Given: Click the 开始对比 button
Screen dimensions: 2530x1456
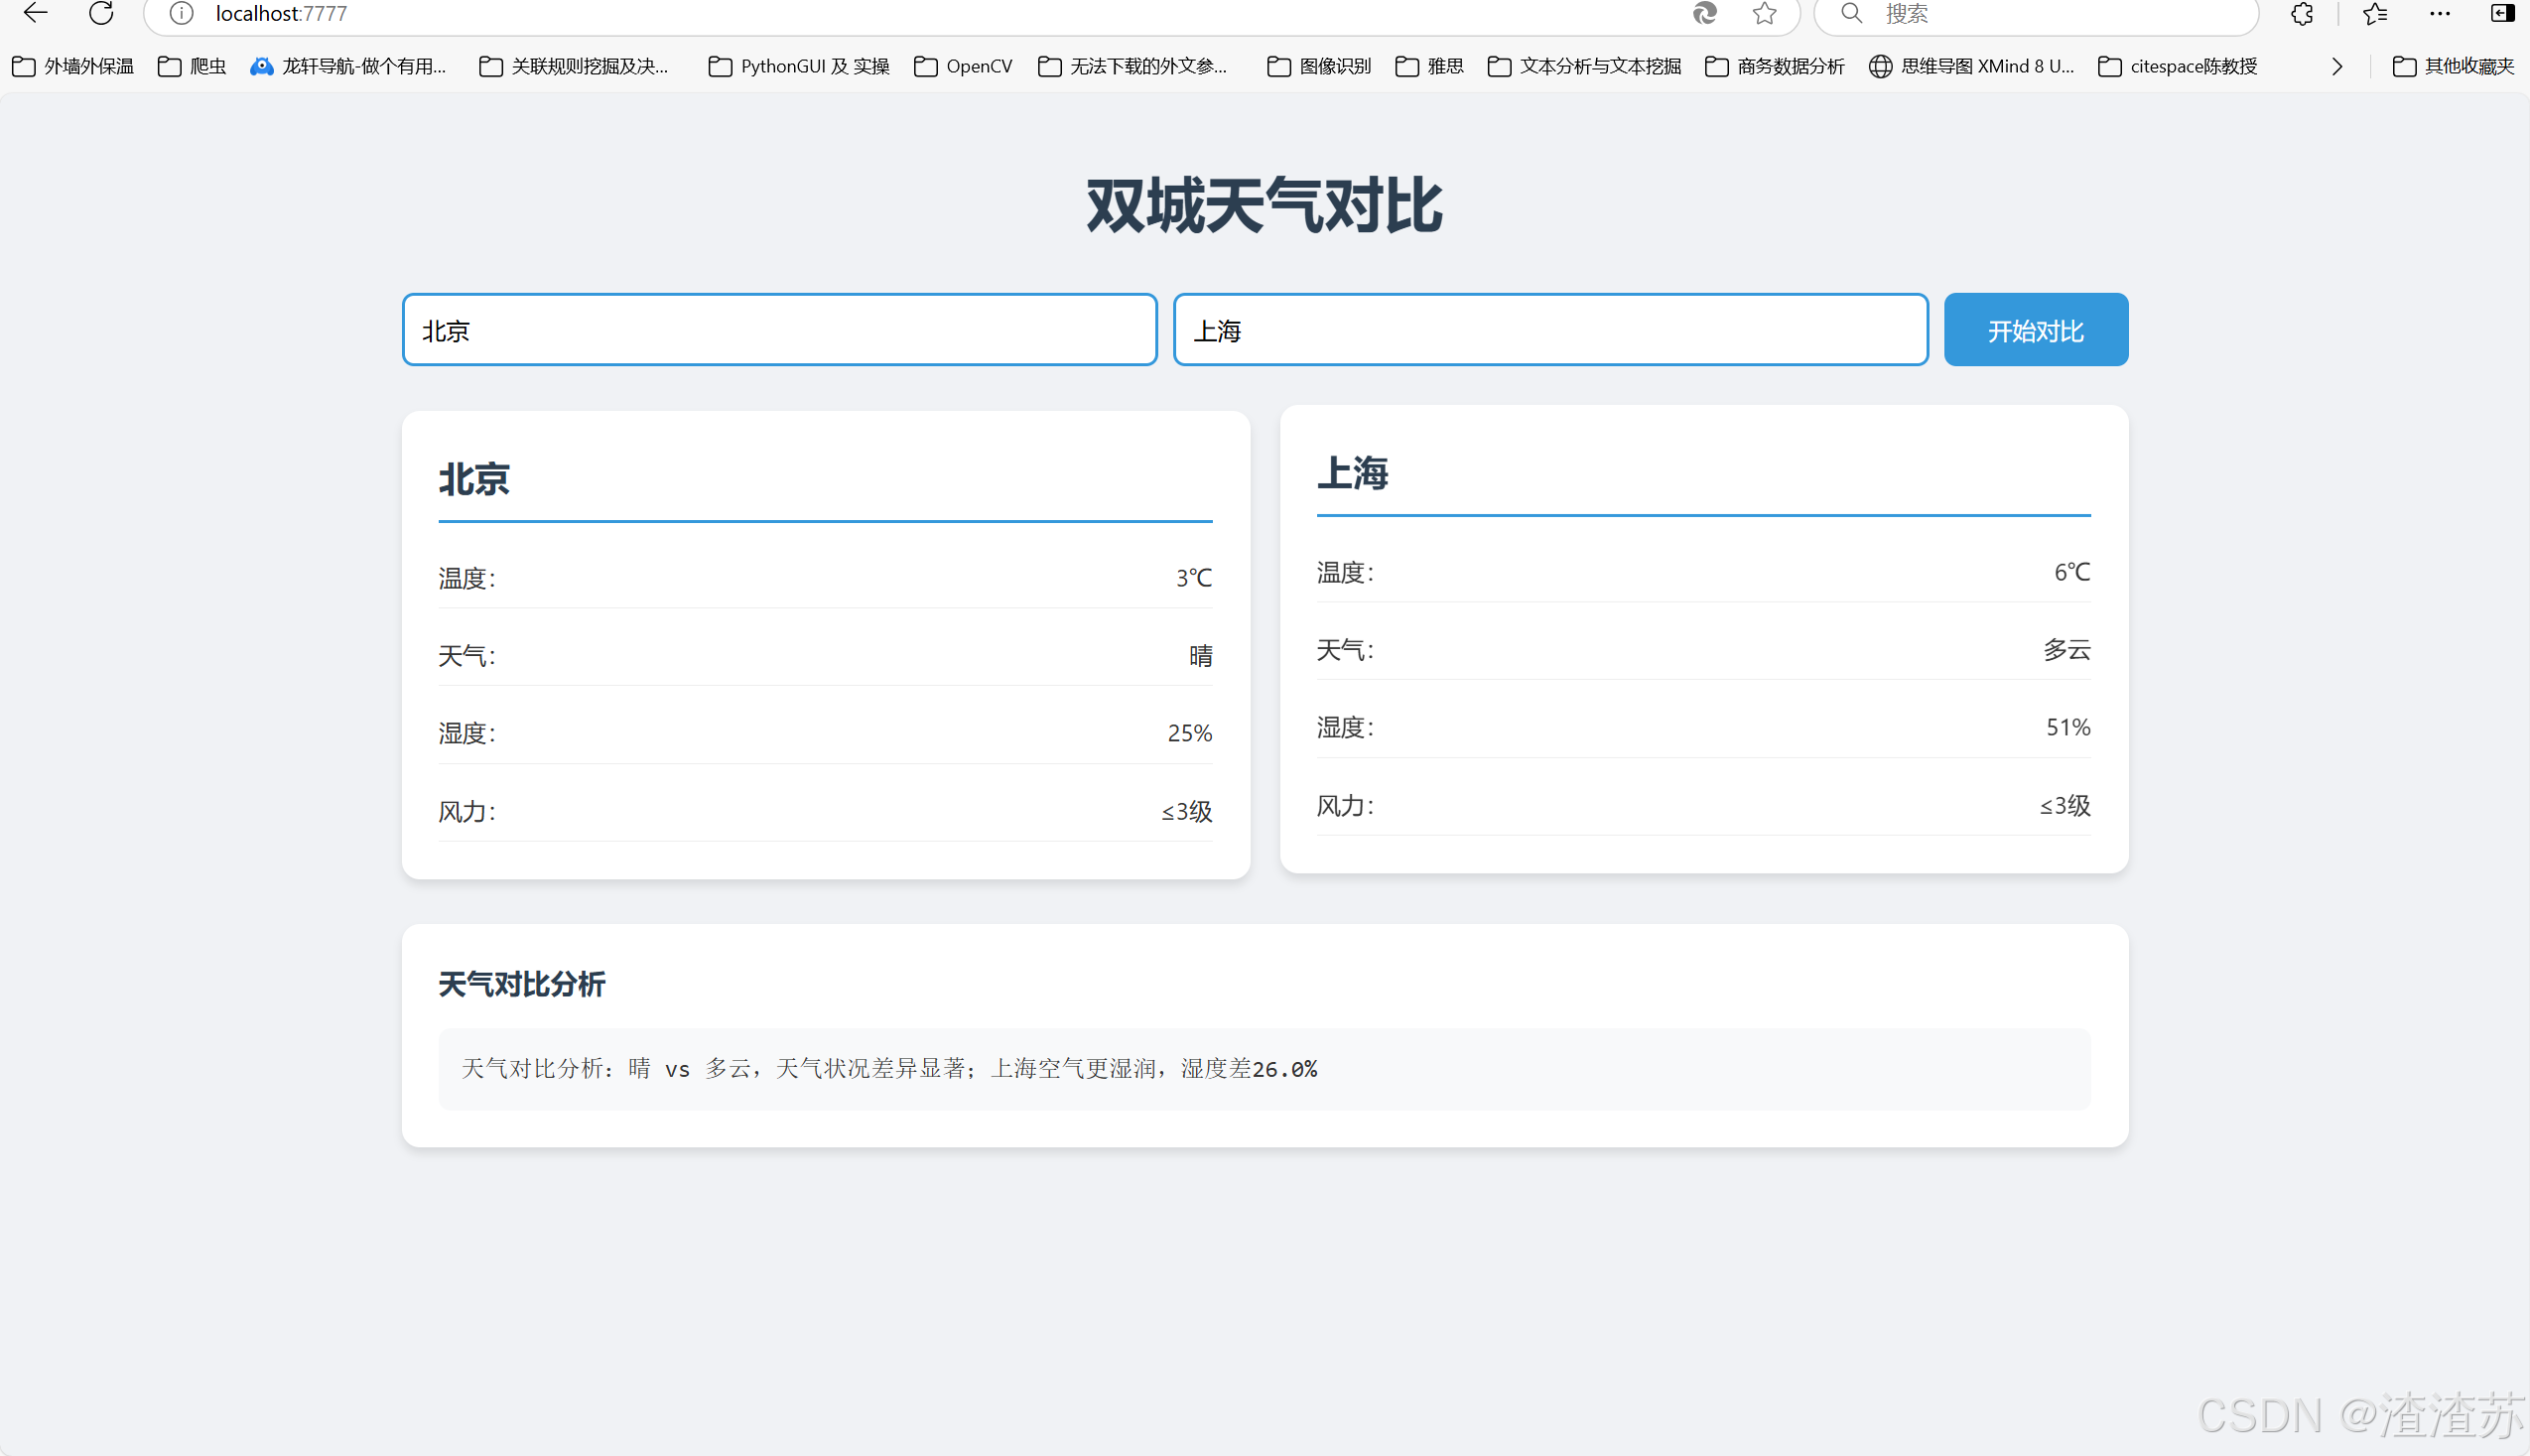Looking at the screenshot, I should (2035, 330).
